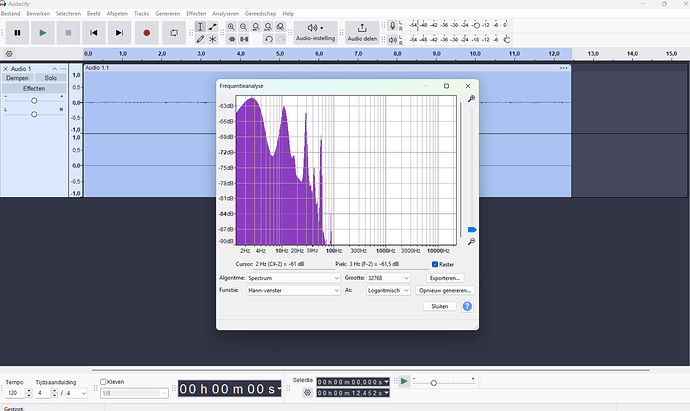The image size is (690, 411).
Task: Click the track gain slider knob
Action: [34, 101]
